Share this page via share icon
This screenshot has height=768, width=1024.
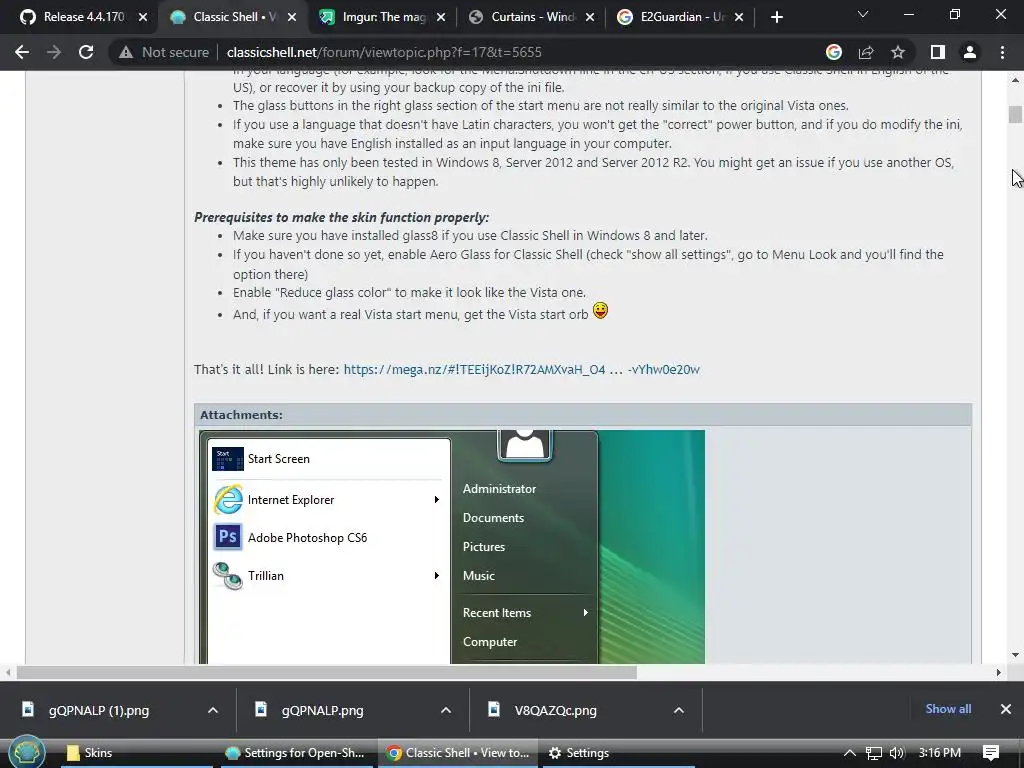tap(866, 52)
